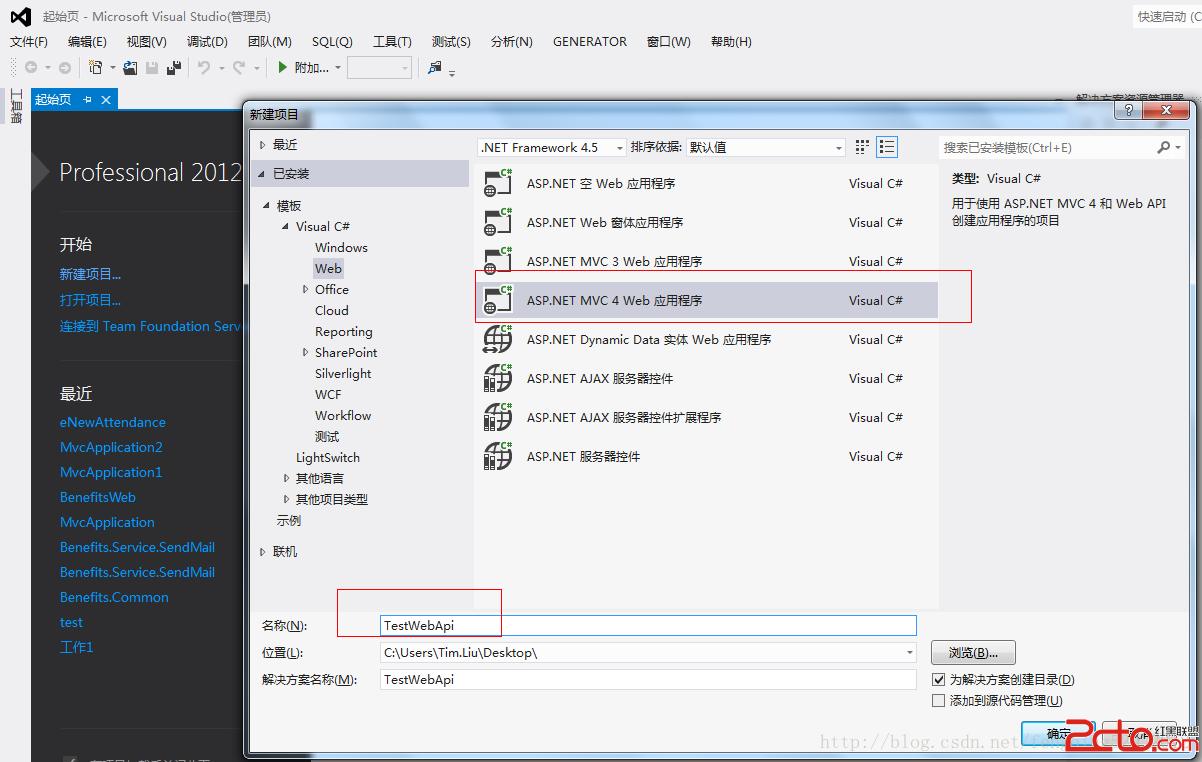Expand the Office tree node
The width and height of the screenshot is (1202, 762).
[x=306, y=290]
